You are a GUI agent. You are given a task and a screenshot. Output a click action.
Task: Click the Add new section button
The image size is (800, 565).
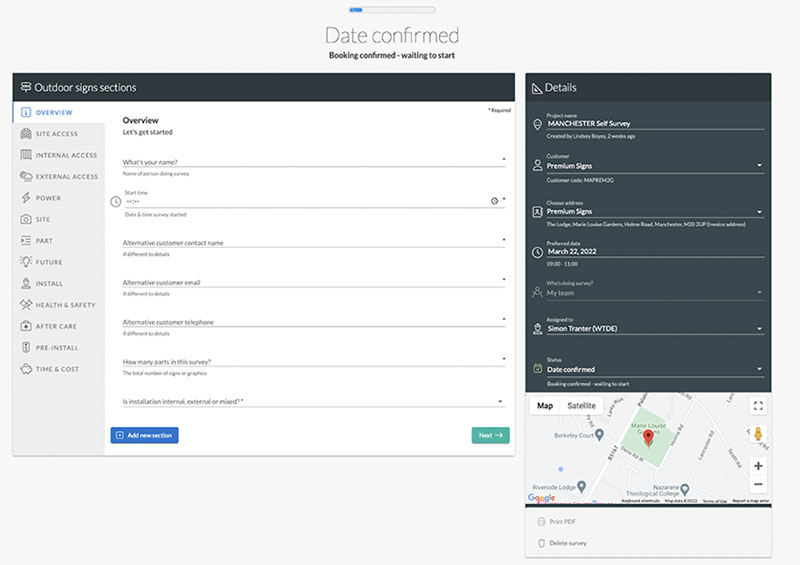coord(144,435)
